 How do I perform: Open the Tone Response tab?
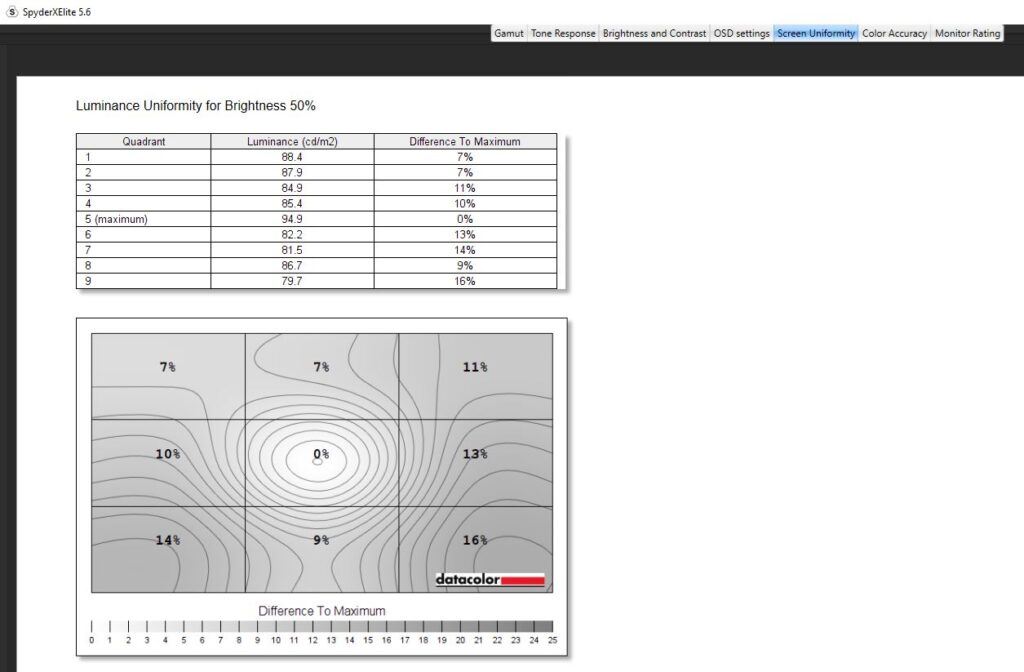coord(563,33)
